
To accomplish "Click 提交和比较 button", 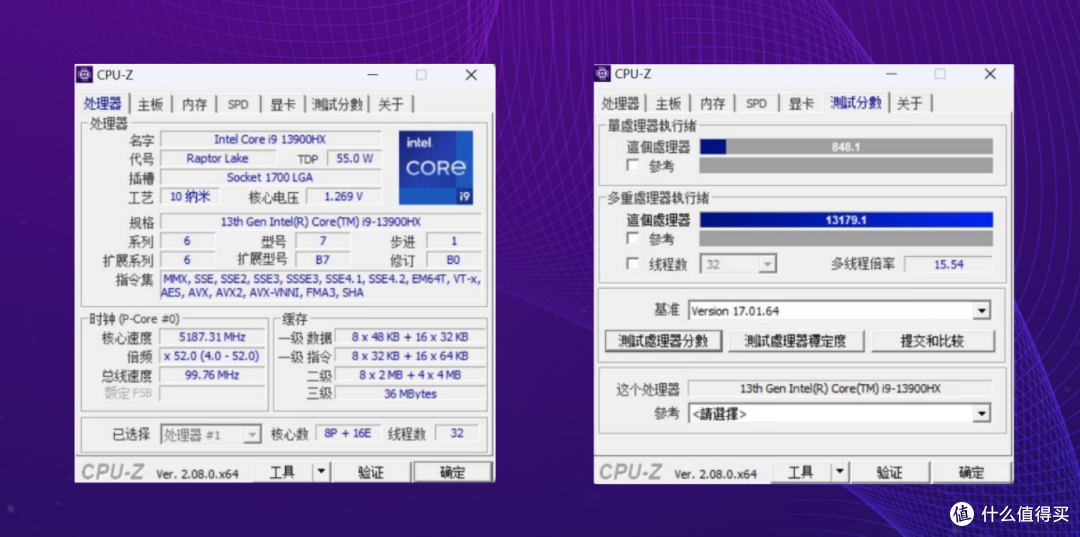I will click(x=933, y=341).
